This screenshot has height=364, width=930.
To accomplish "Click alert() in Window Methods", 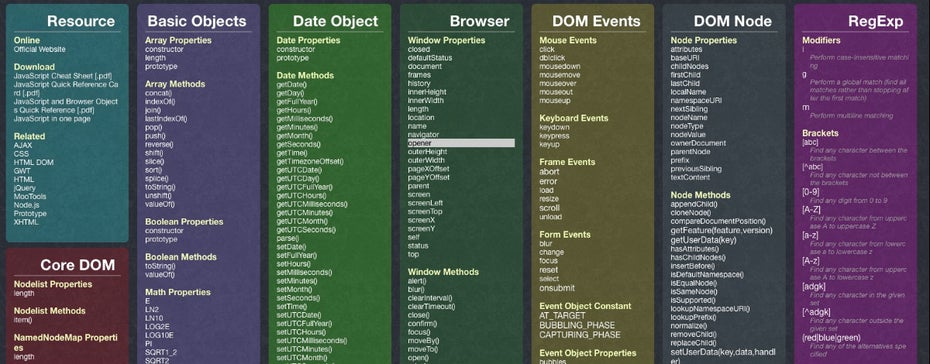I will pos(417,281).
